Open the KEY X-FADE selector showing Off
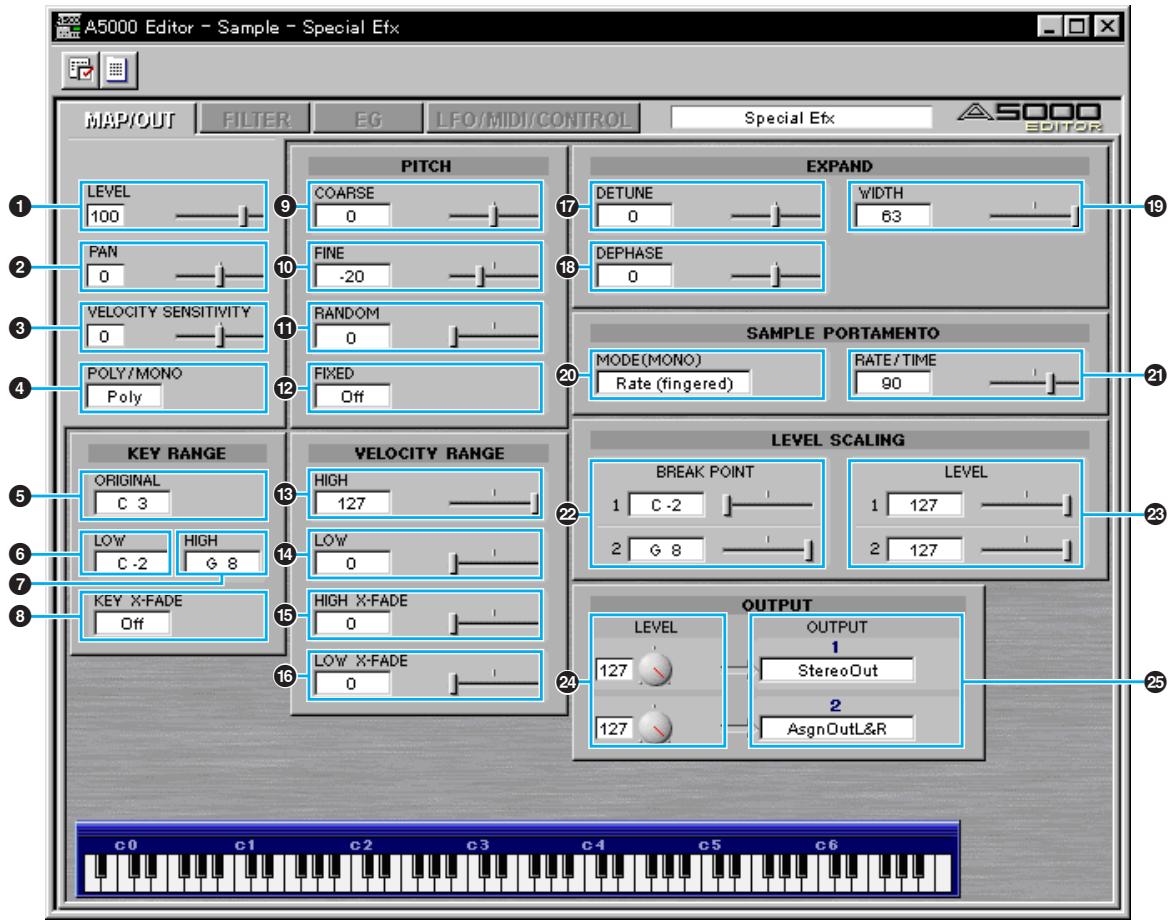 [x=132, y=623]
